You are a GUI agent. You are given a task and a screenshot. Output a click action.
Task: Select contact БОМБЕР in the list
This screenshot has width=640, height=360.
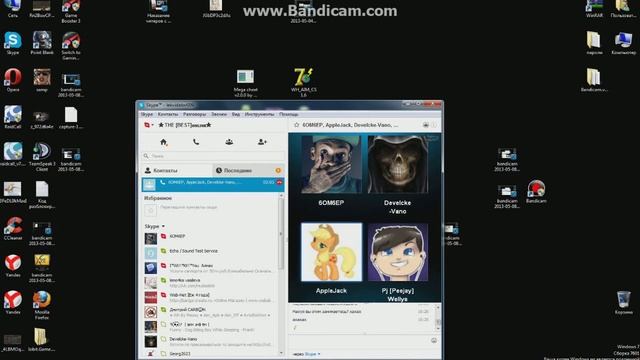[210, 238]
